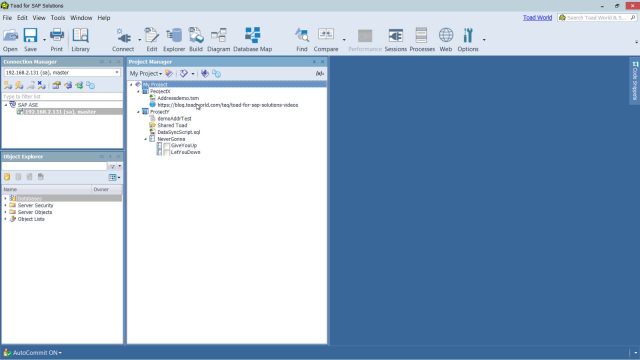Screen dimensions: 640x360
Task: Click the yellow database icon in Object Explorer
Action: 7,177
